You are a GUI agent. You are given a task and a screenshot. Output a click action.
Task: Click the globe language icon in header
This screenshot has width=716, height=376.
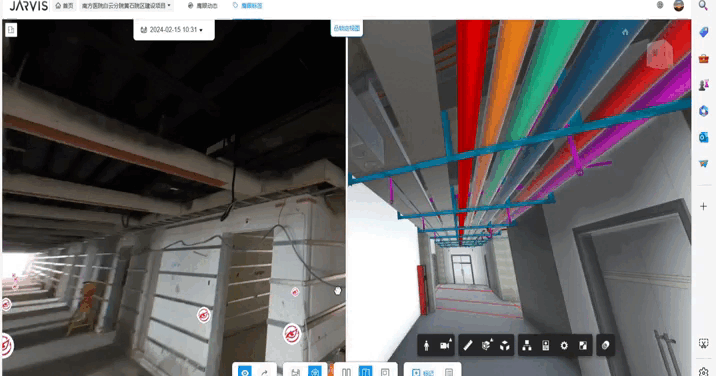[660, 5]
